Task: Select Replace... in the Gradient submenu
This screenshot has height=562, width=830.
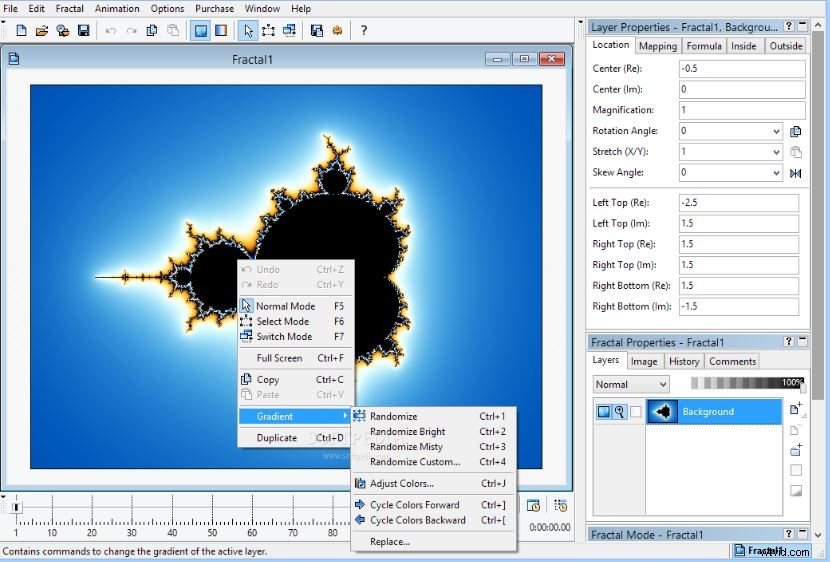Action: [x=433, y=541]
